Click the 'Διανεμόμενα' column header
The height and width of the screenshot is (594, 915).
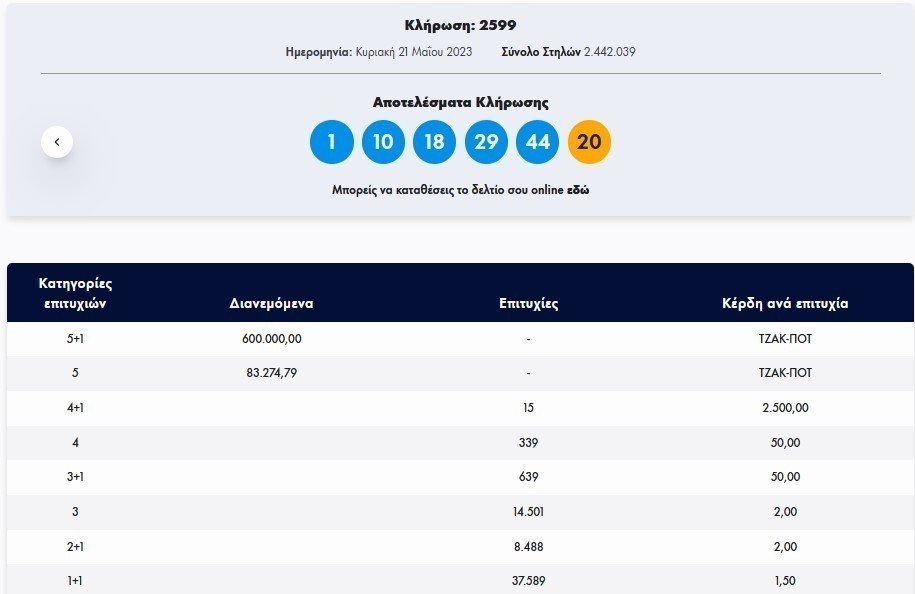272,303
